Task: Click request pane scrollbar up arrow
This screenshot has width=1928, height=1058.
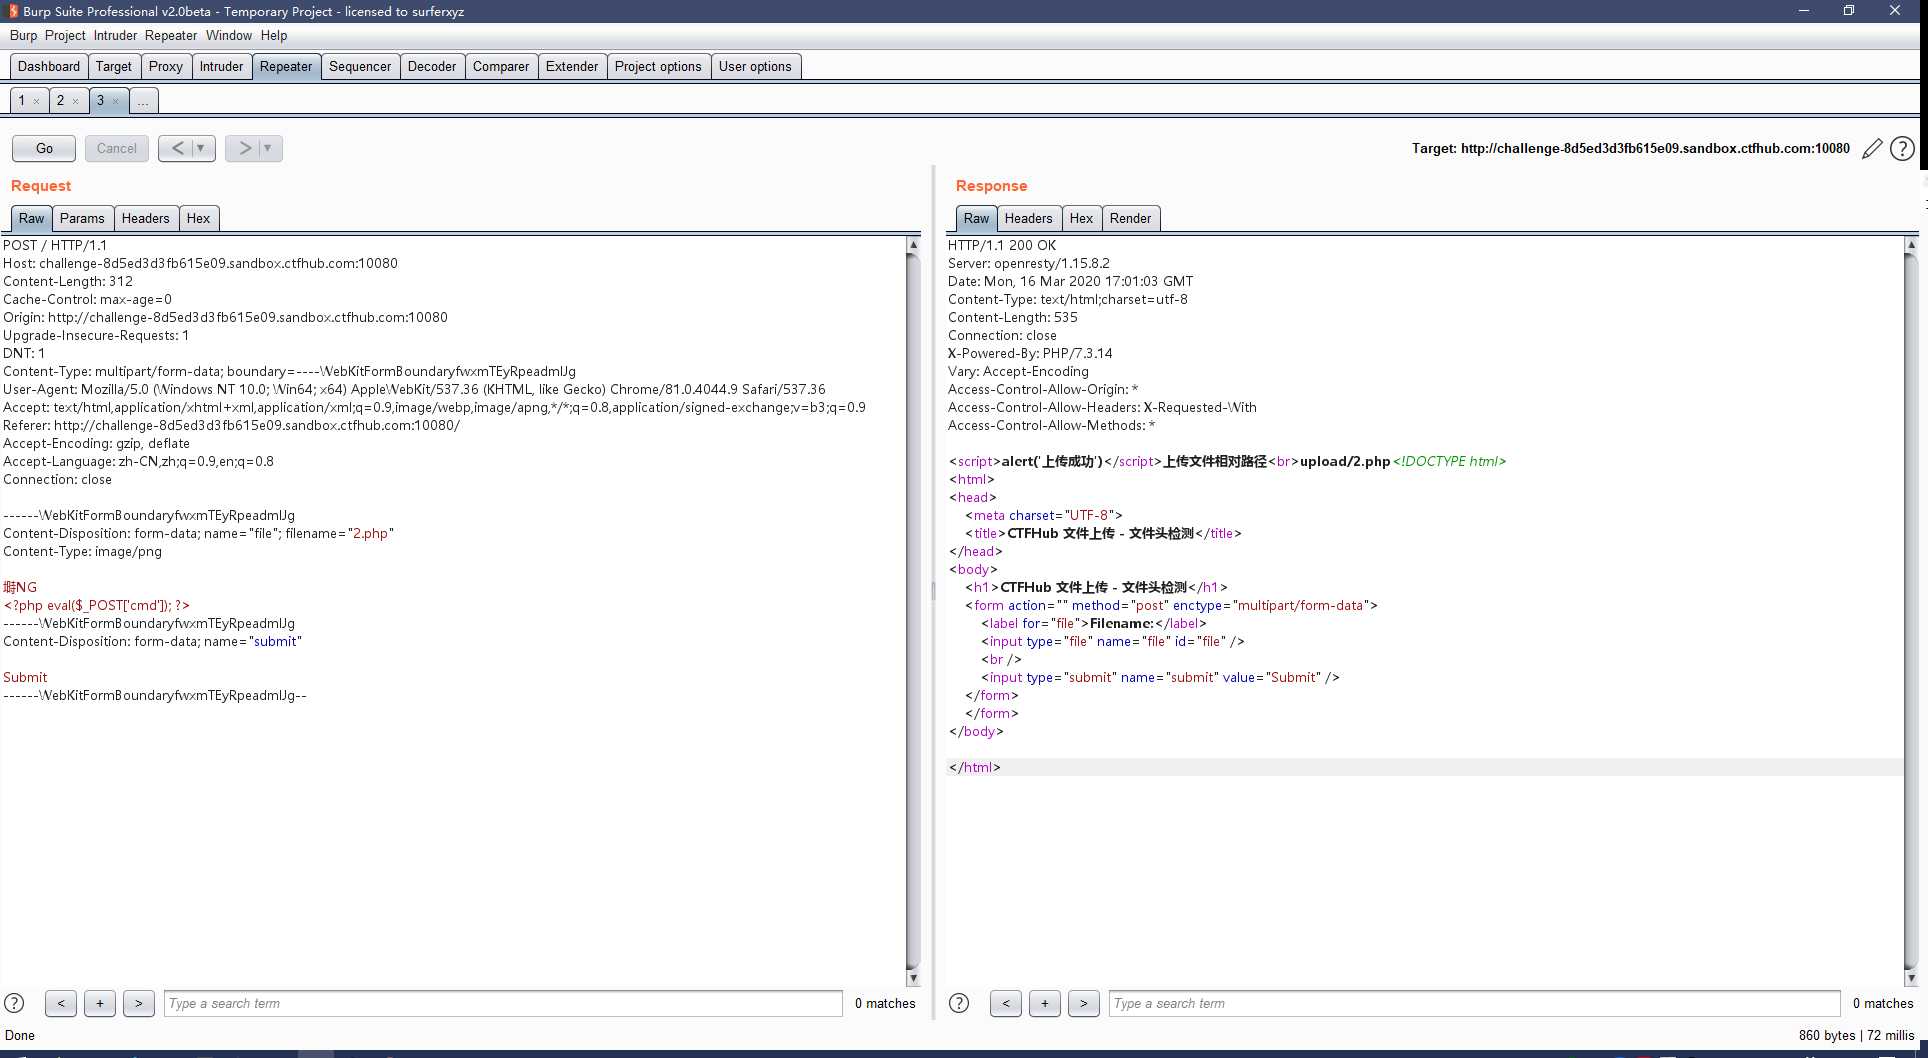Action: [x=912, y=245]
